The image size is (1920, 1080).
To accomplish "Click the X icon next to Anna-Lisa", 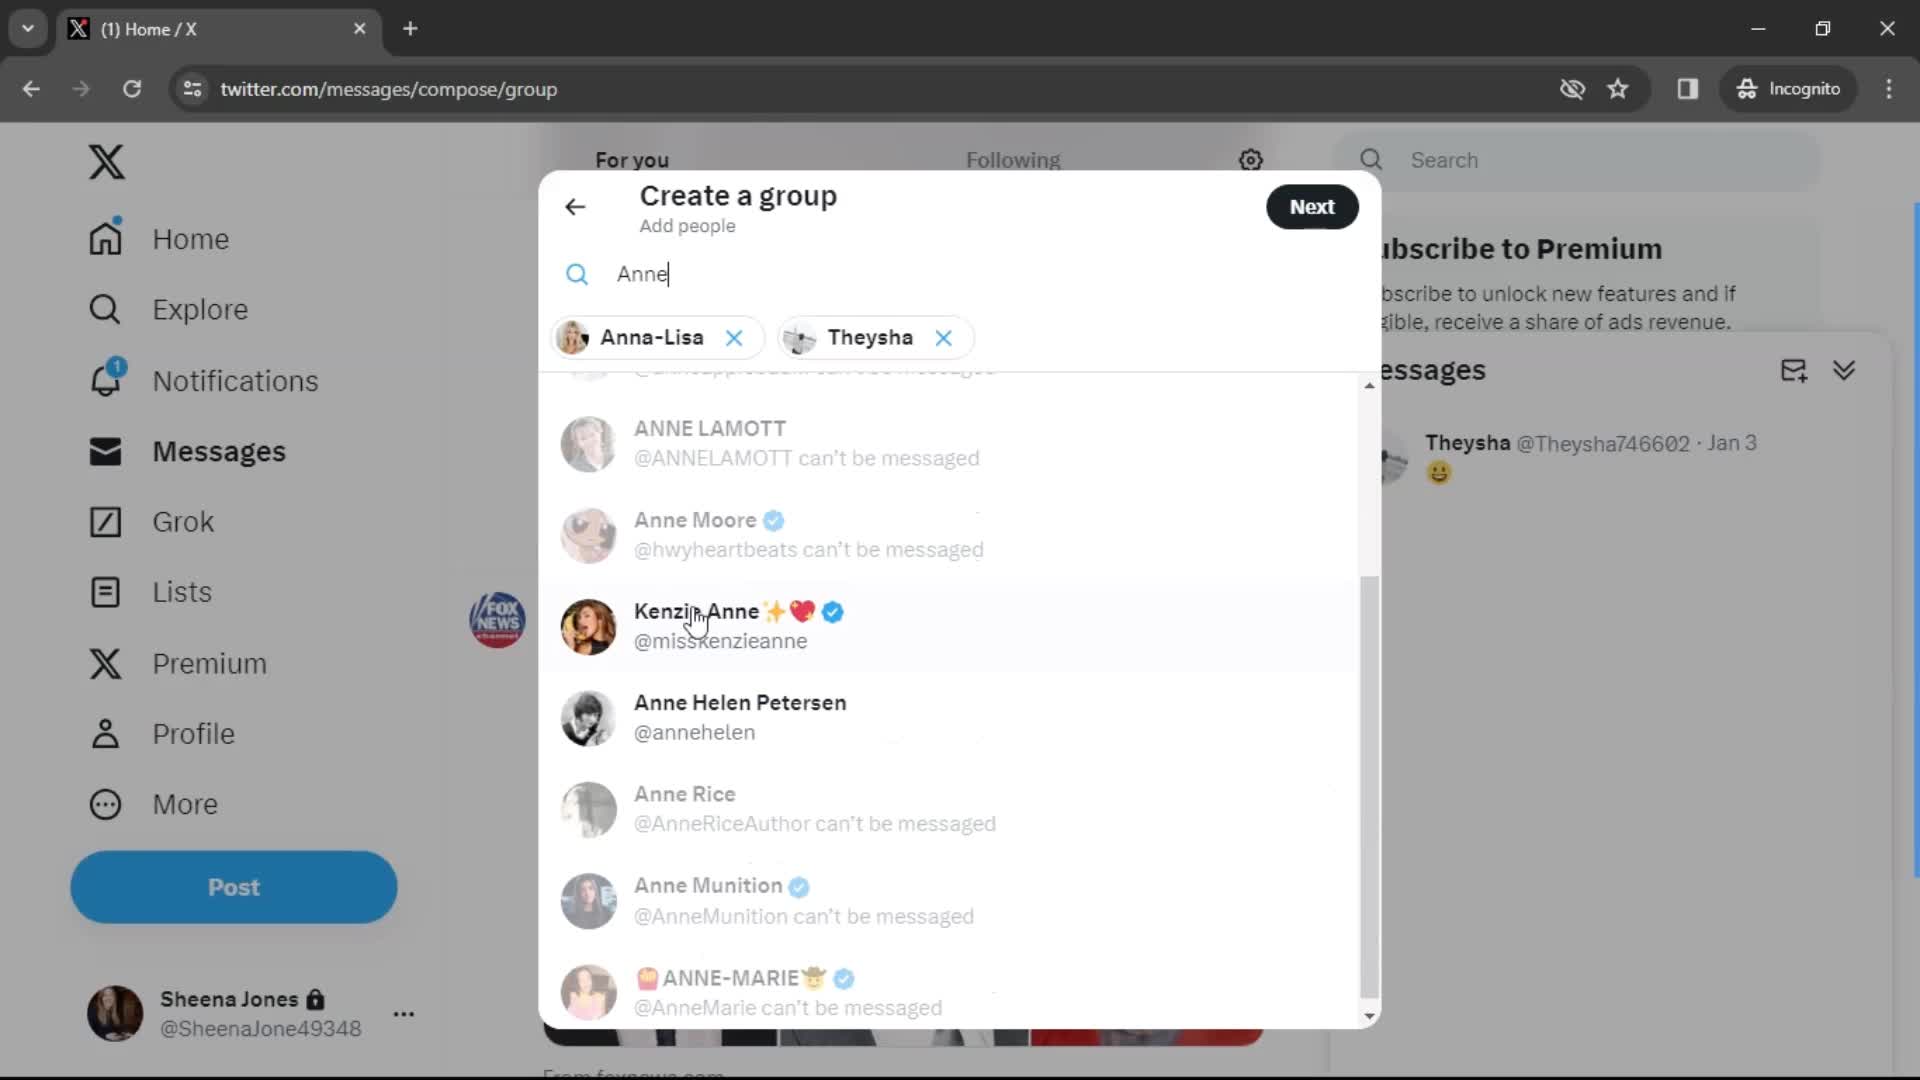I will (x=736, y=338).
